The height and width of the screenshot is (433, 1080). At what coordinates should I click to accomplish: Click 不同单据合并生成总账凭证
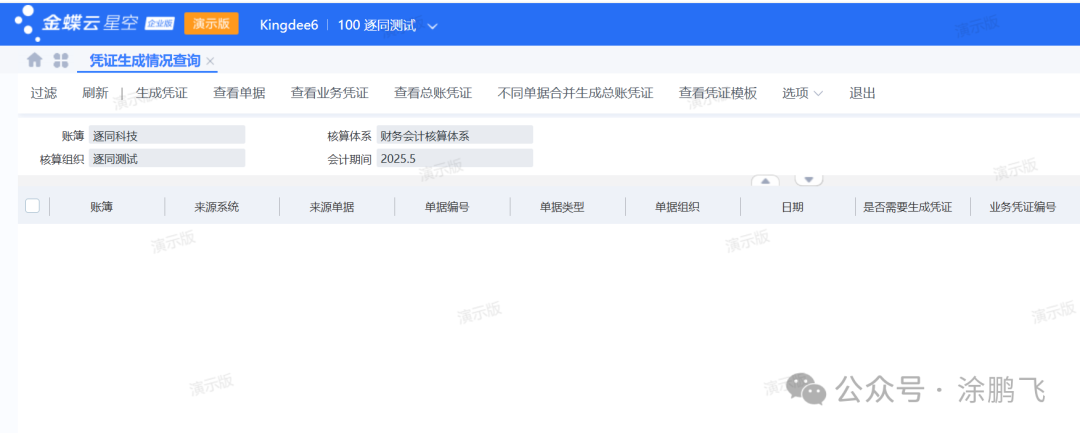coord(575,93)
